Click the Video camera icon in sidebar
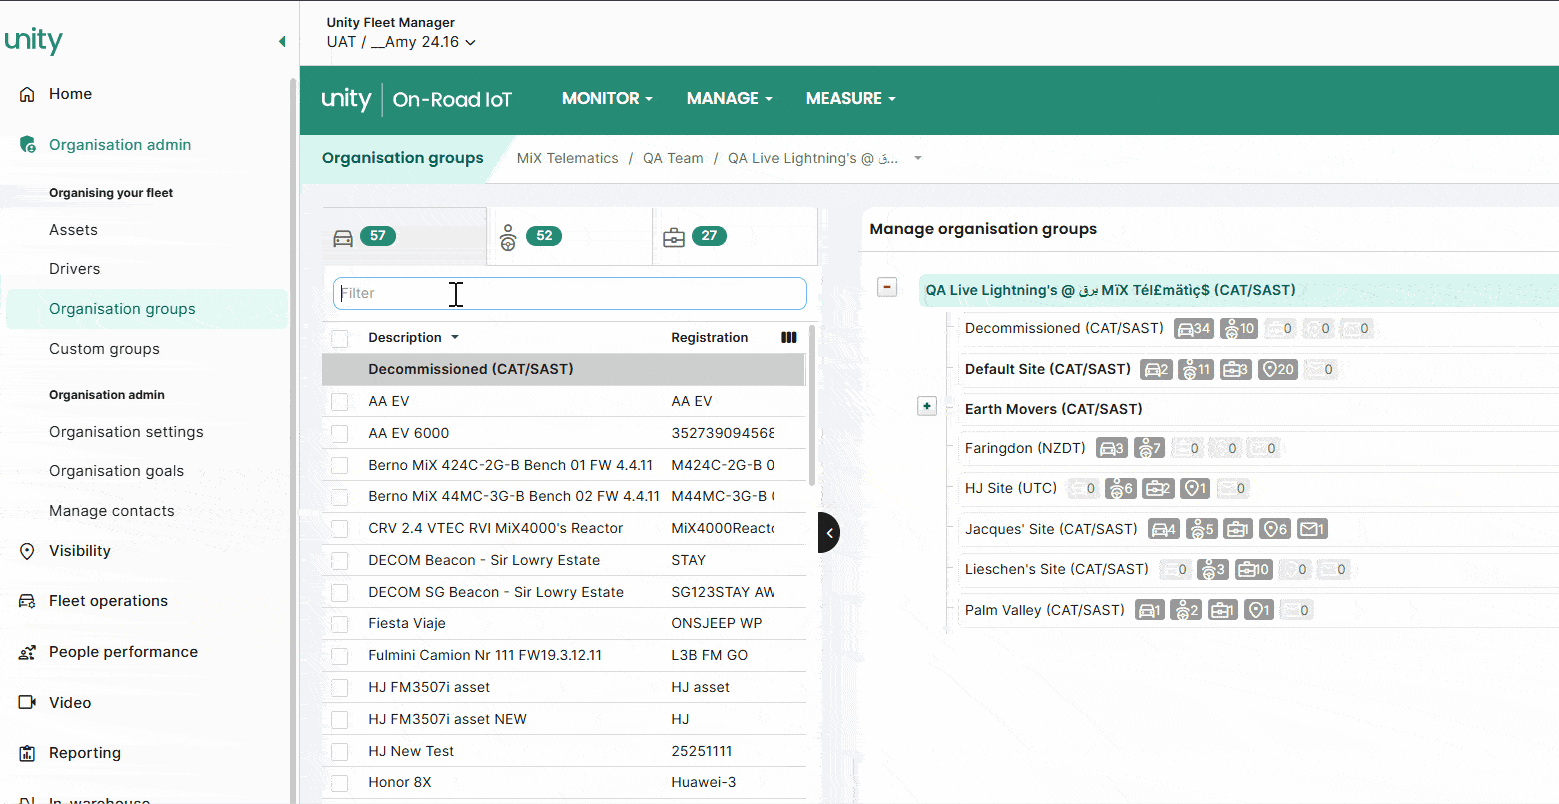1559x804 pixels. (x=27, y=703)
